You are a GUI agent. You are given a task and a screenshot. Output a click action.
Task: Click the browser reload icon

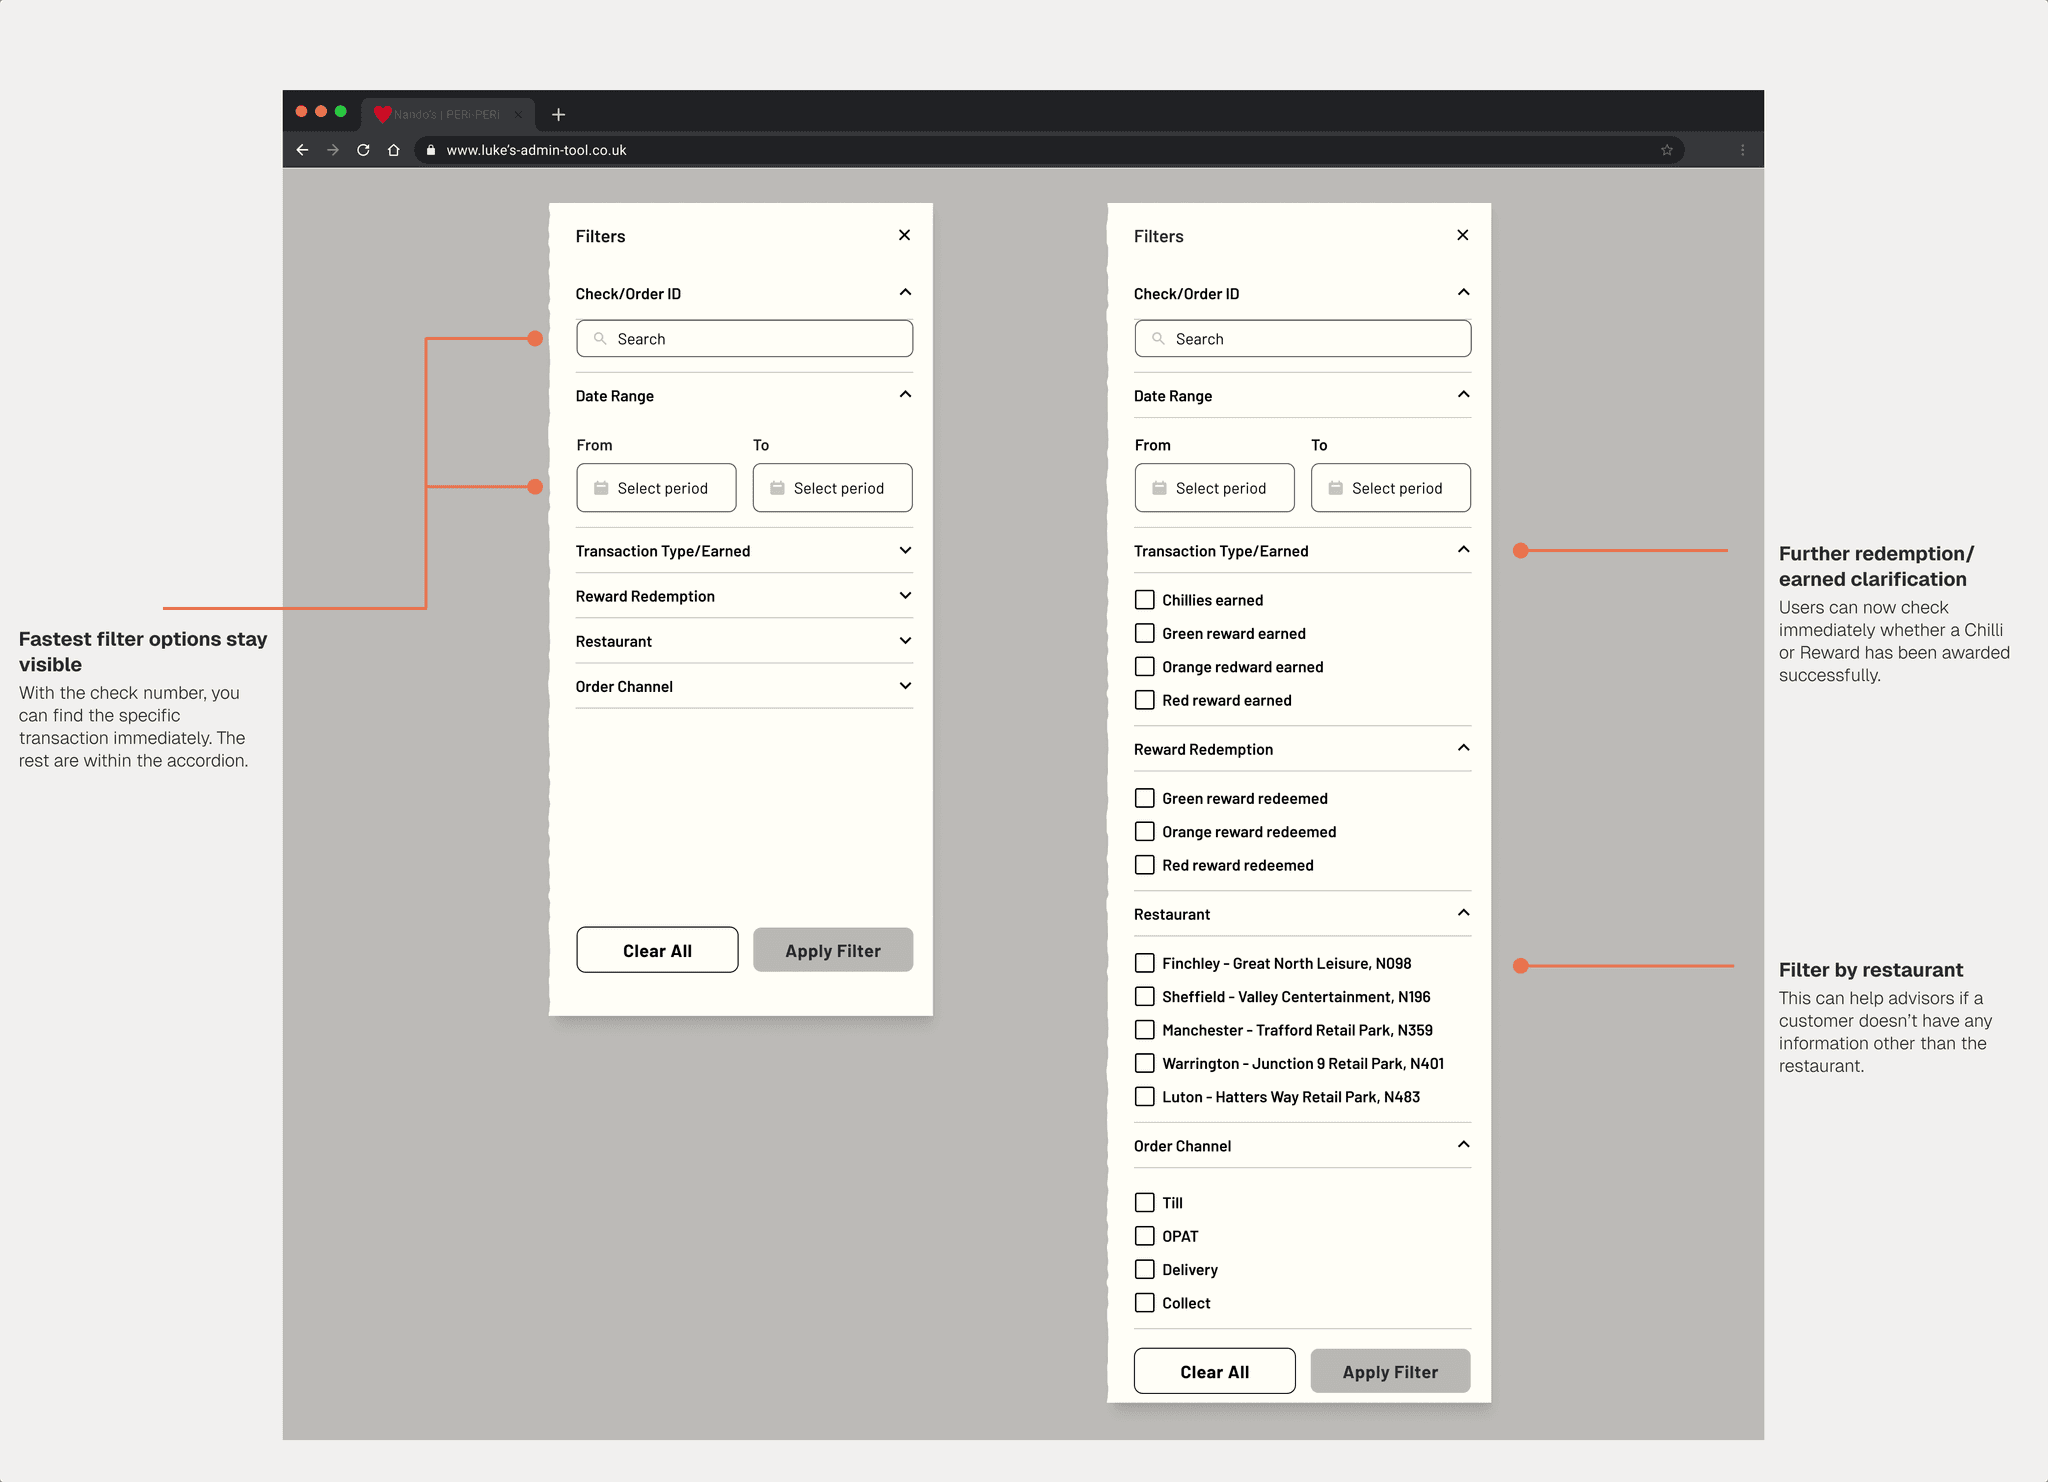(363, 150)
